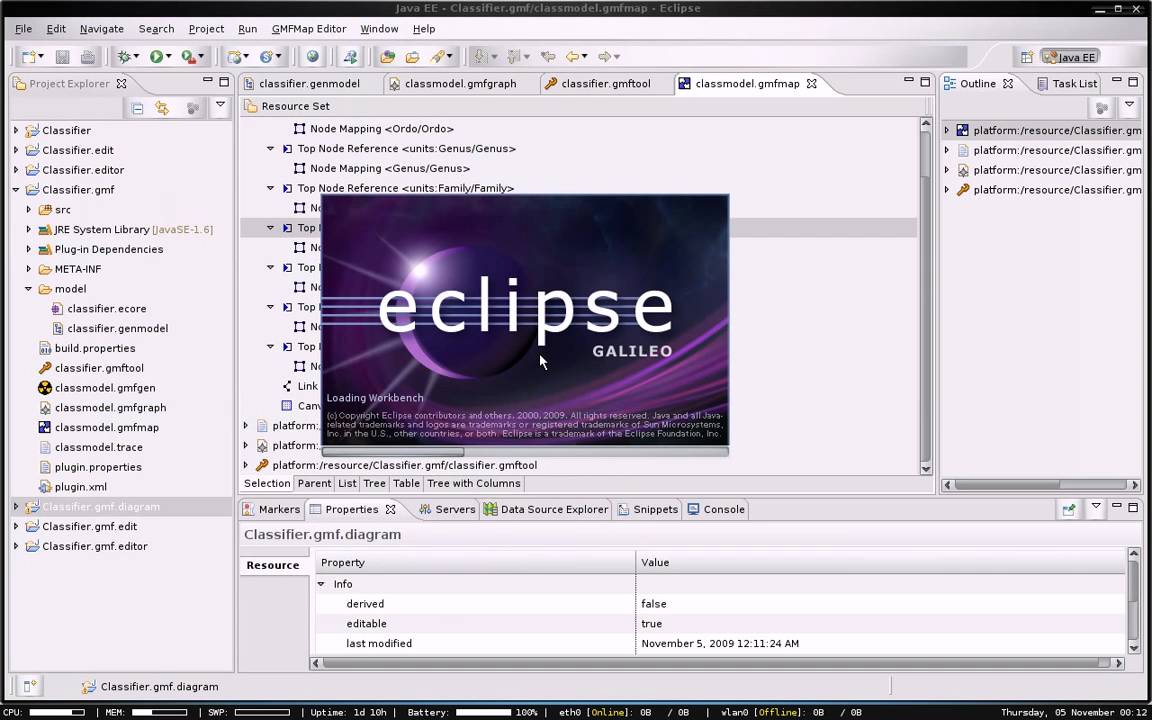Image resolution: width=1152 pixels, height=720 pixels.
Task: Expand platform:/resource classifier.gmftool entry in editor
Action: click(246, 465)
